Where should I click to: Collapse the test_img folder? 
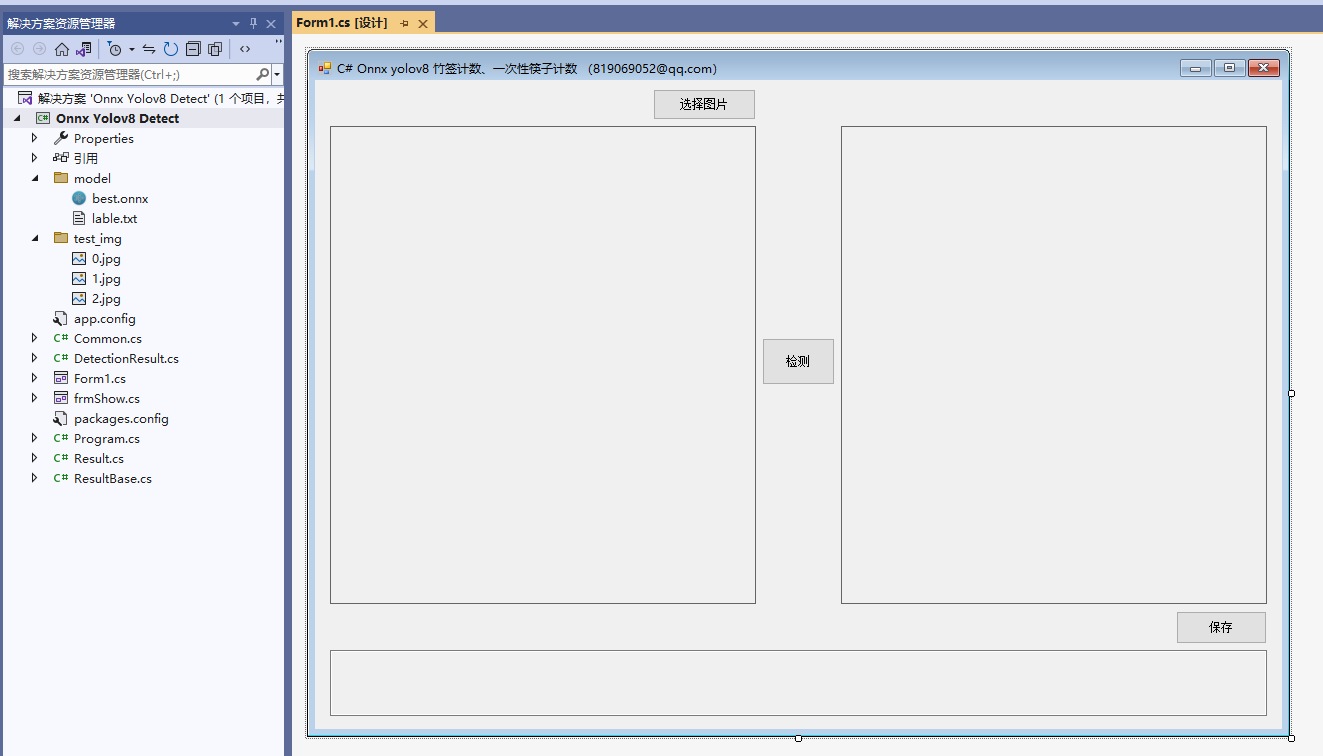tap(35, 238)
